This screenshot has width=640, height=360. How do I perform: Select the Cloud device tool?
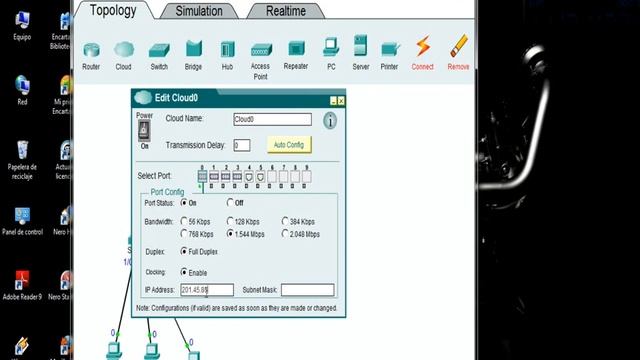(124, 56)
